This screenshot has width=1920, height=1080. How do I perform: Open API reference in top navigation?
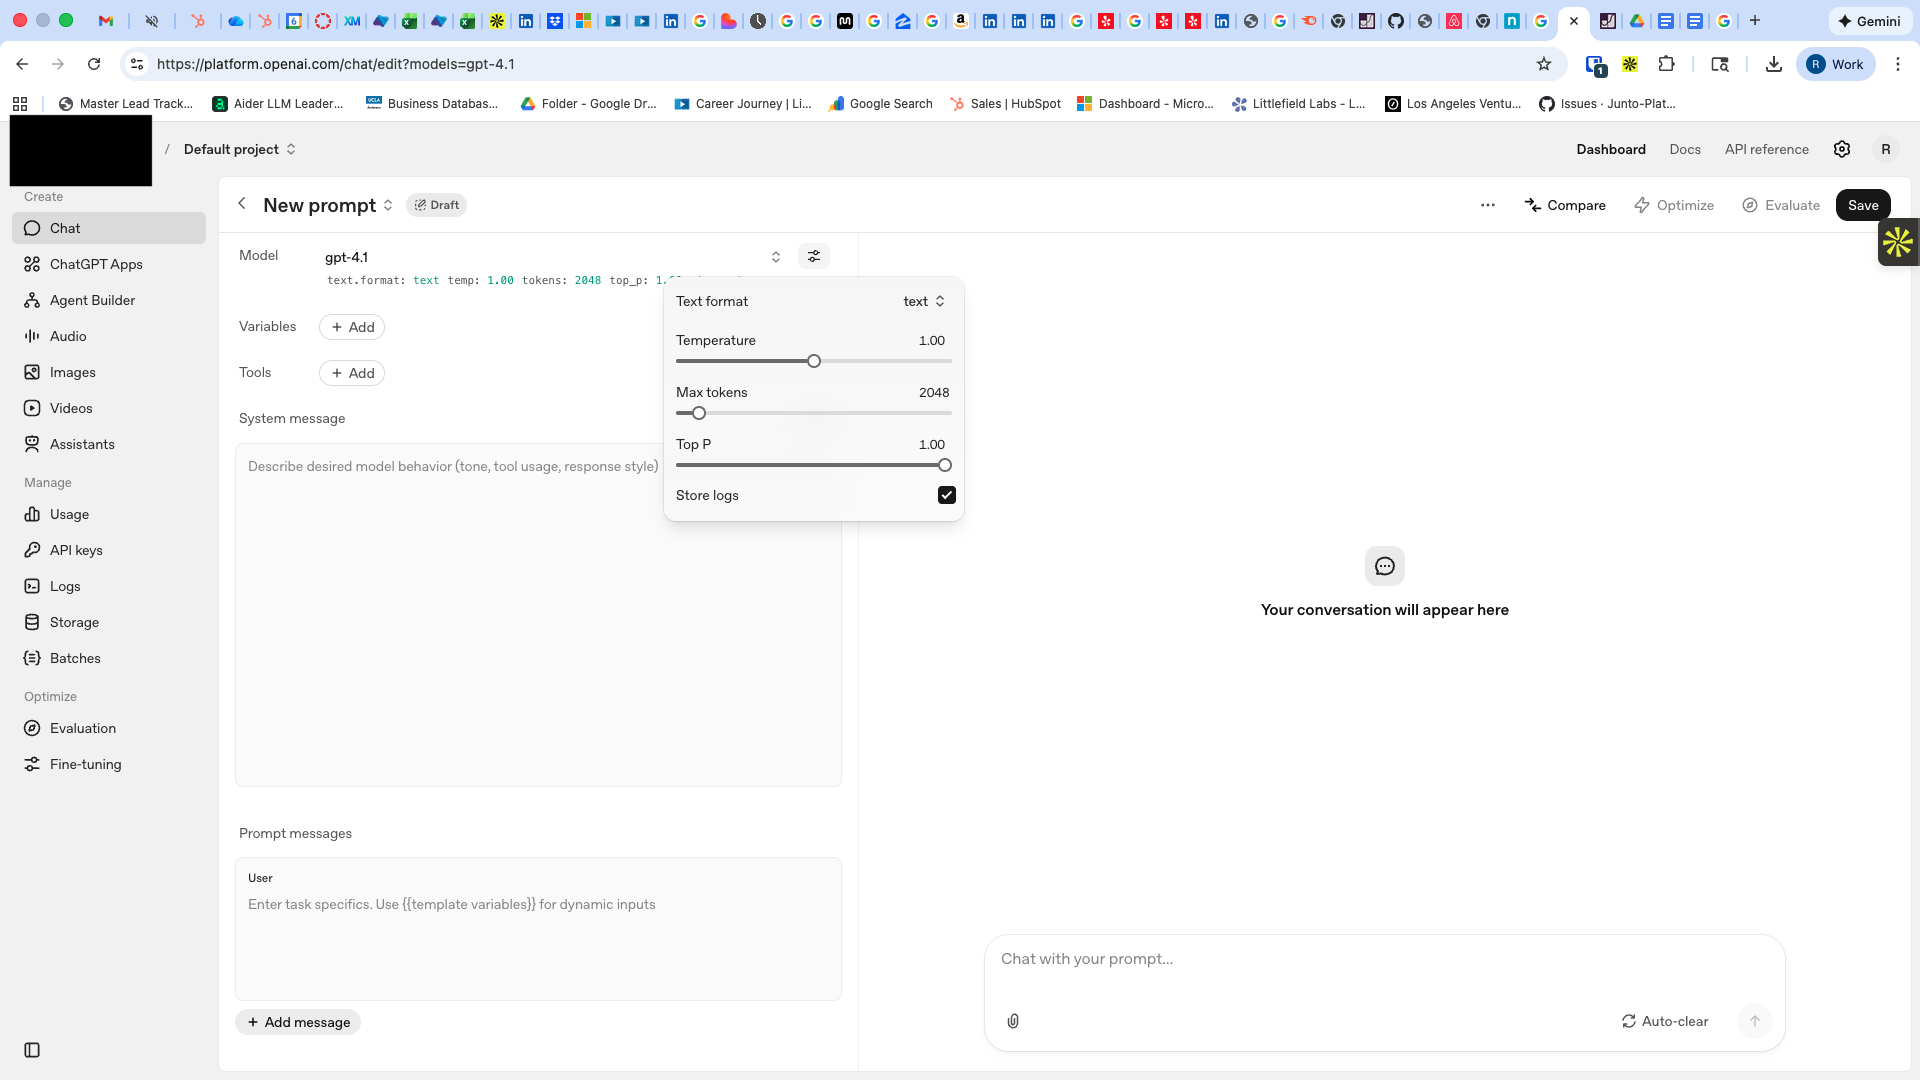(x=1766, y=149)
